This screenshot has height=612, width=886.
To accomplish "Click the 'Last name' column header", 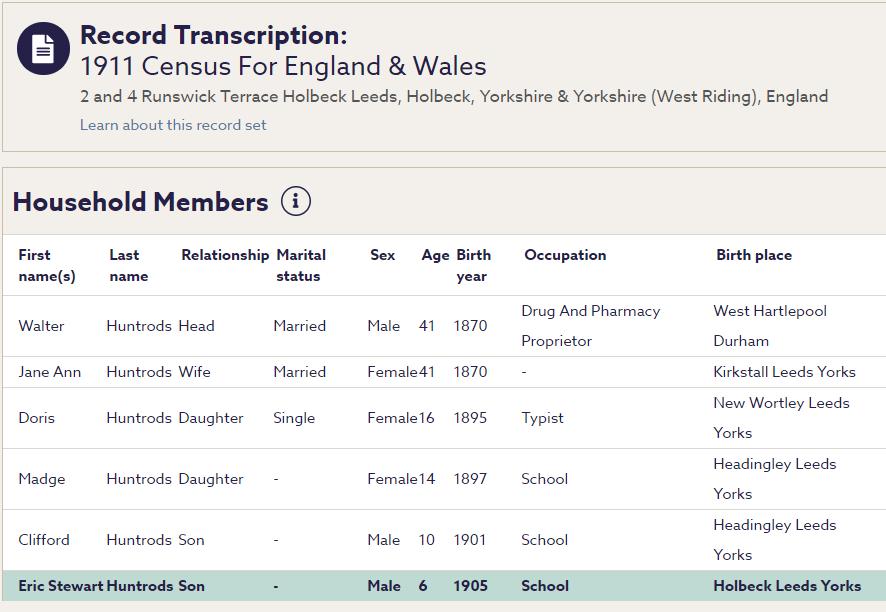I will [x=128, y=265].
